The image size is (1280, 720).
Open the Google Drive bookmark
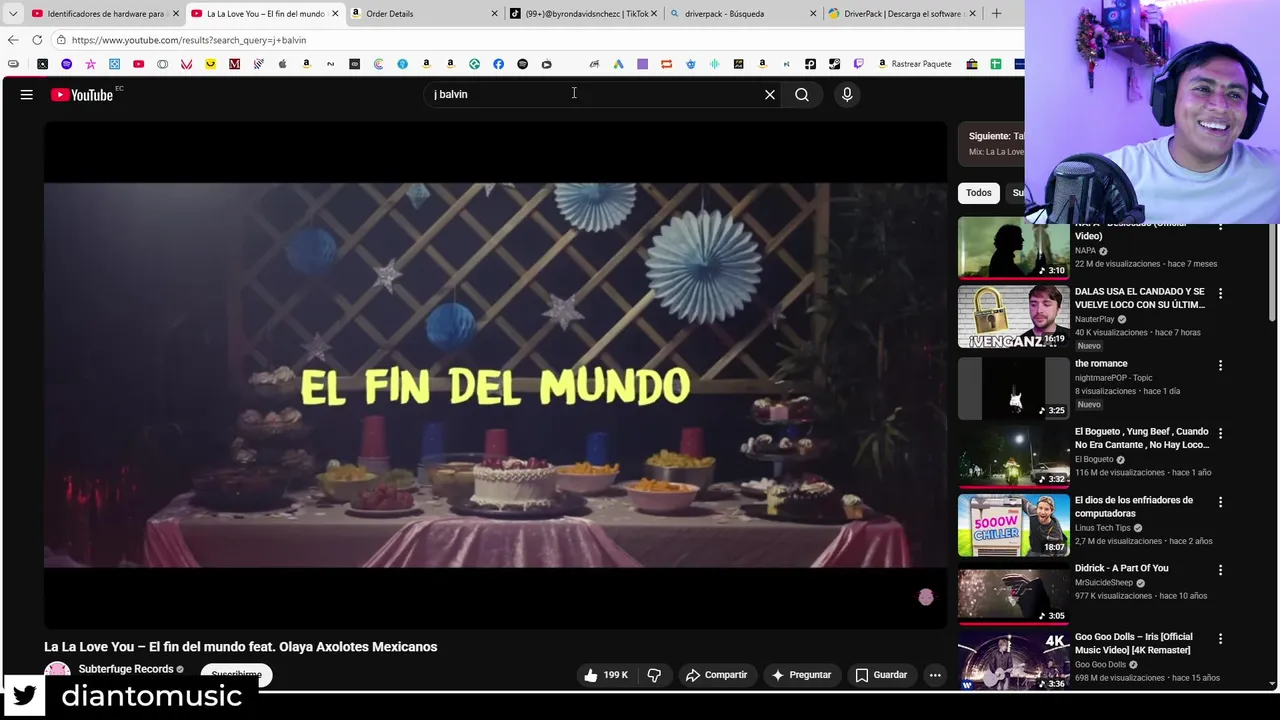pyautogui.click(x=618, y=64)
